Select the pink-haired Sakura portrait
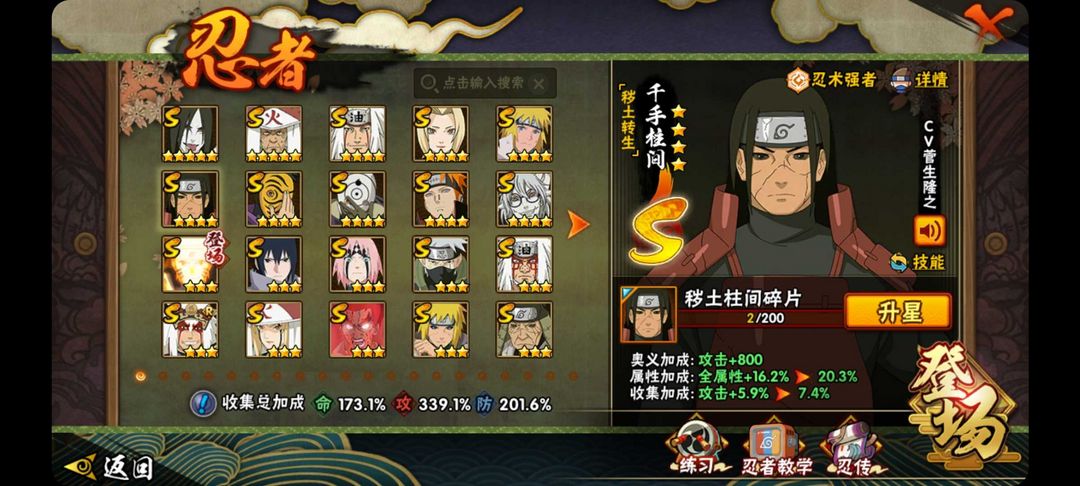This screenshot has width=1080, height=486. 357,264
